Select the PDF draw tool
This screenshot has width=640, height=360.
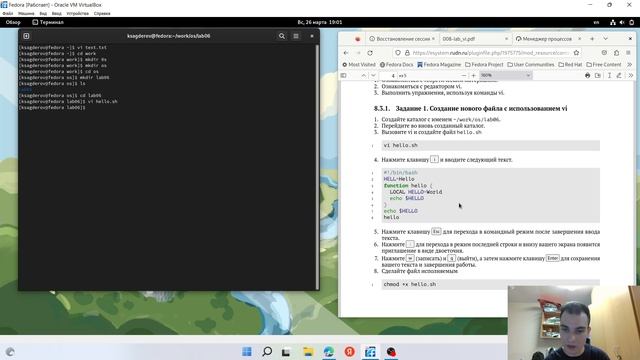[x=619, y=76]
